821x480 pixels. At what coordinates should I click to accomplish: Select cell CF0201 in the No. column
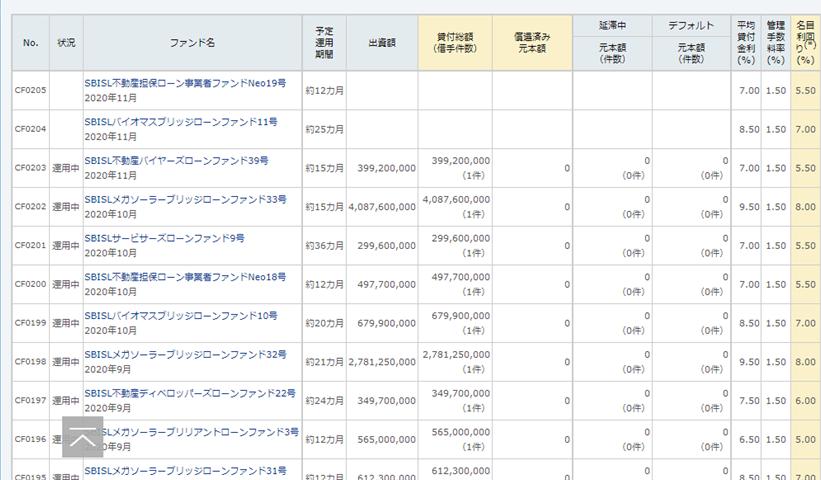[31, 245]
